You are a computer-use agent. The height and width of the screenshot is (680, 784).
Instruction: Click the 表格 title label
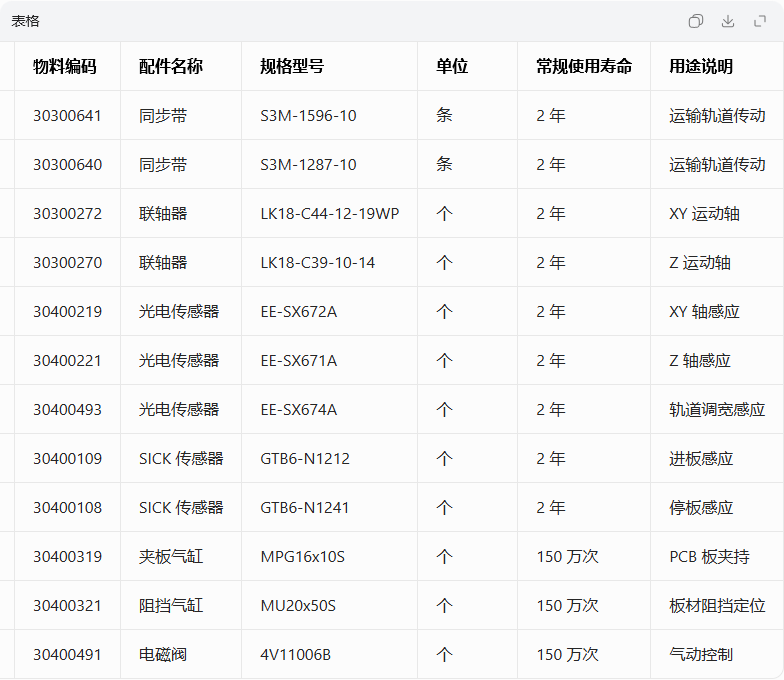coord(26,21)
